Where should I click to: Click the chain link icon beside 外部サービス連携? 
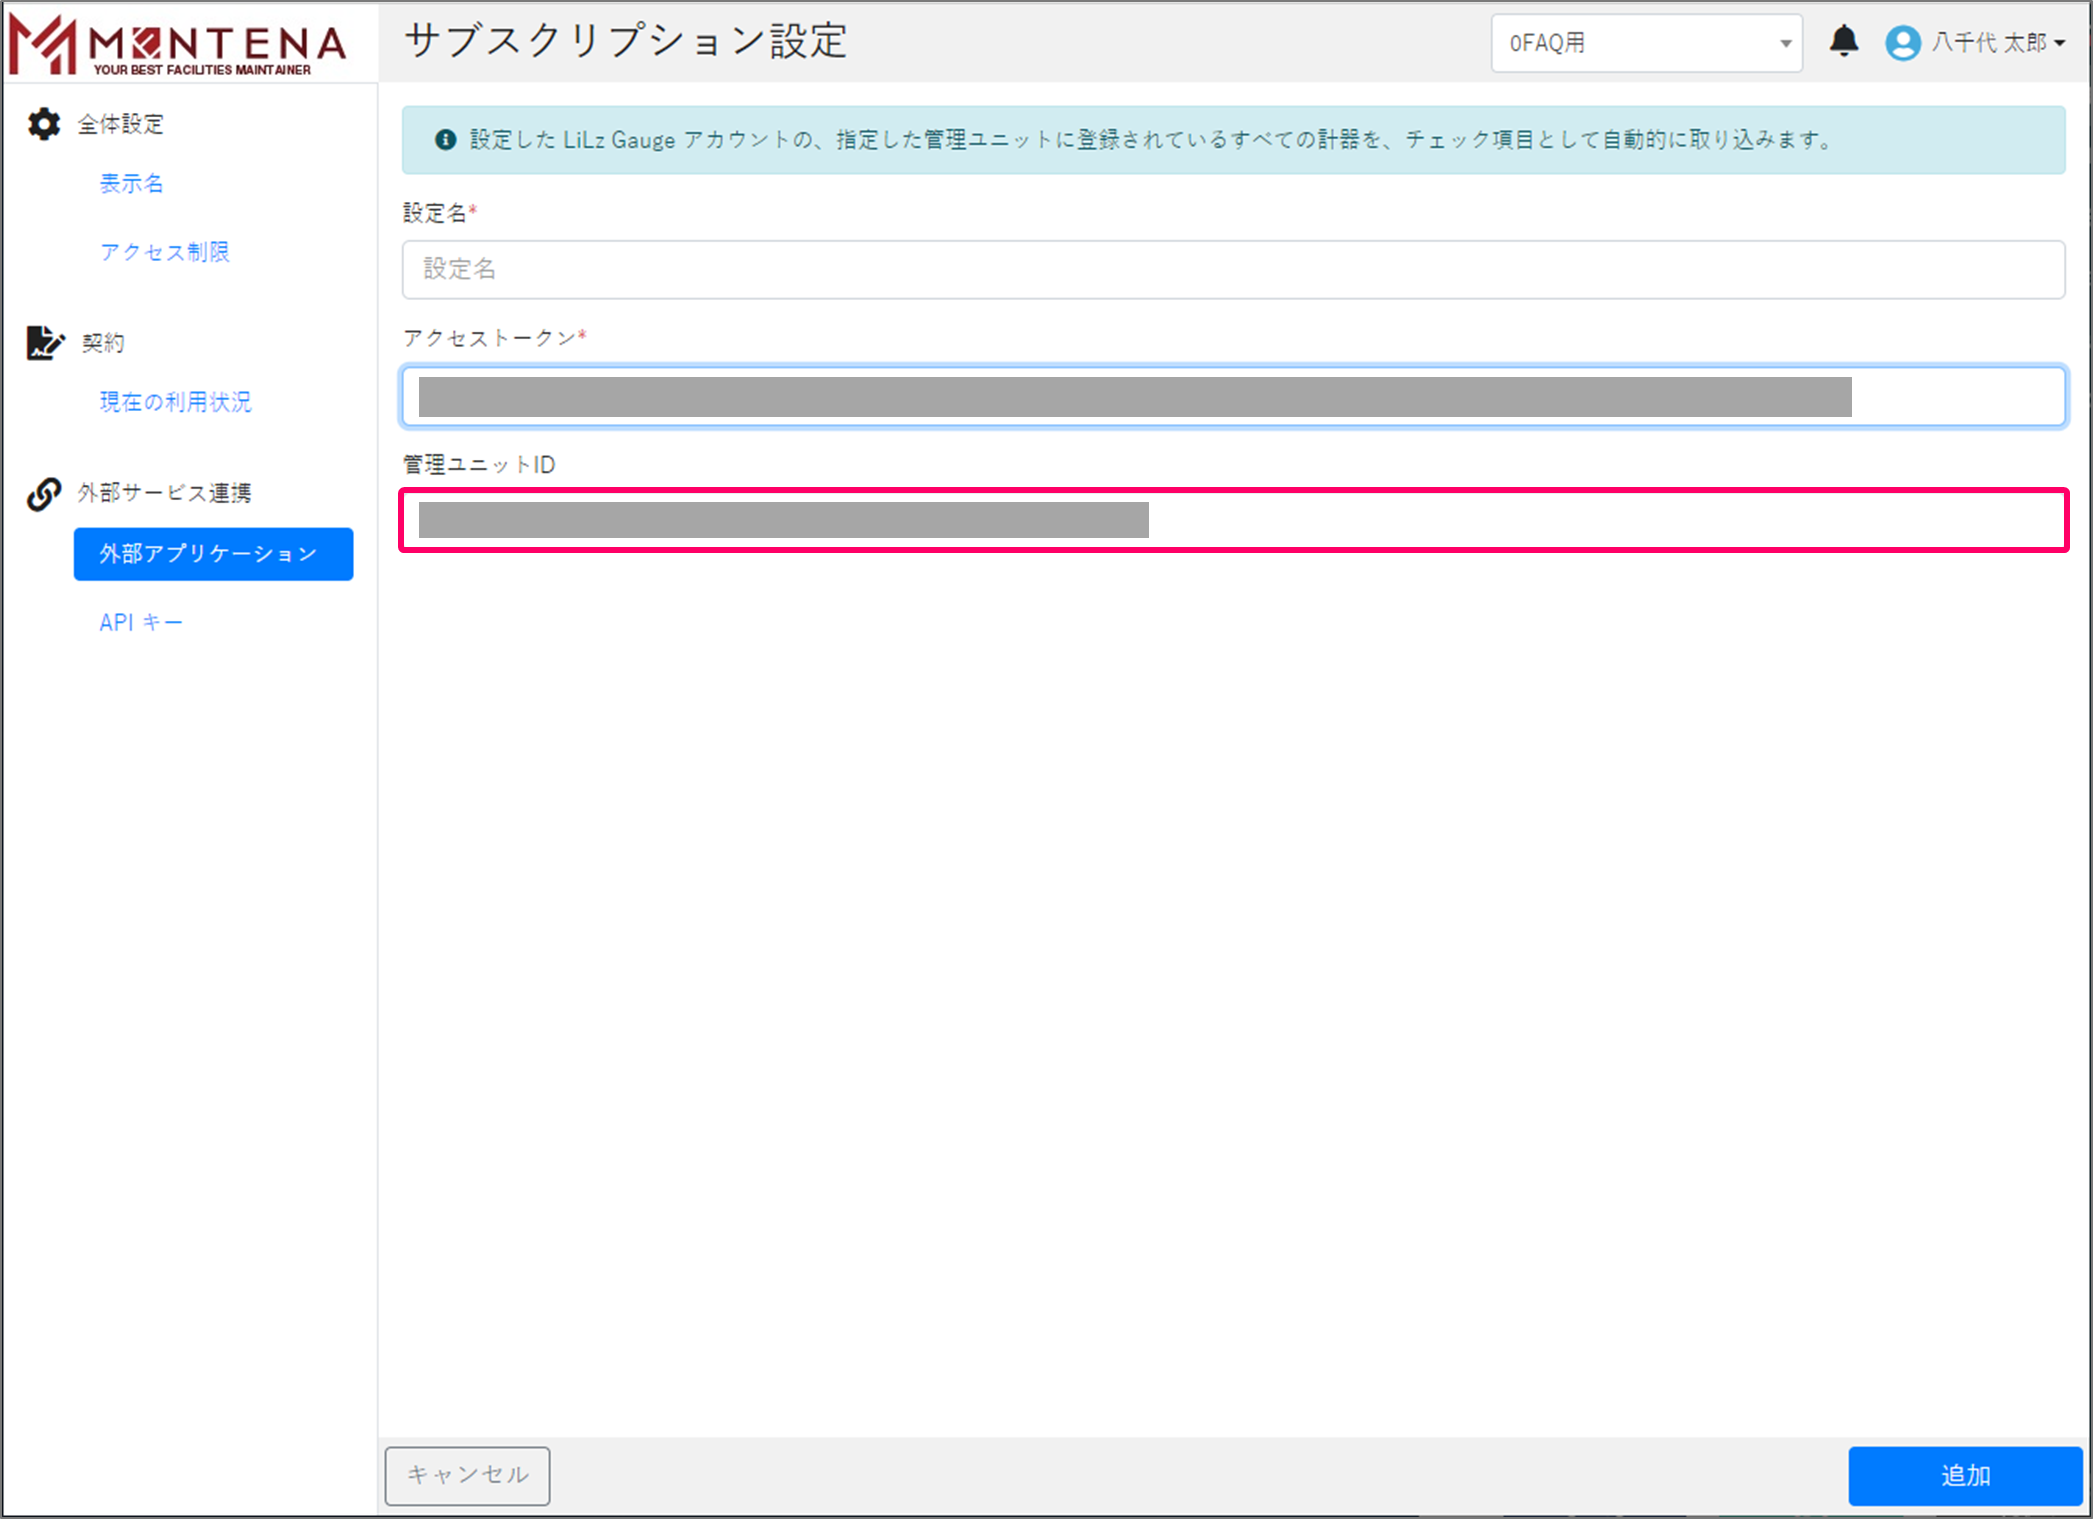[44, 493]
